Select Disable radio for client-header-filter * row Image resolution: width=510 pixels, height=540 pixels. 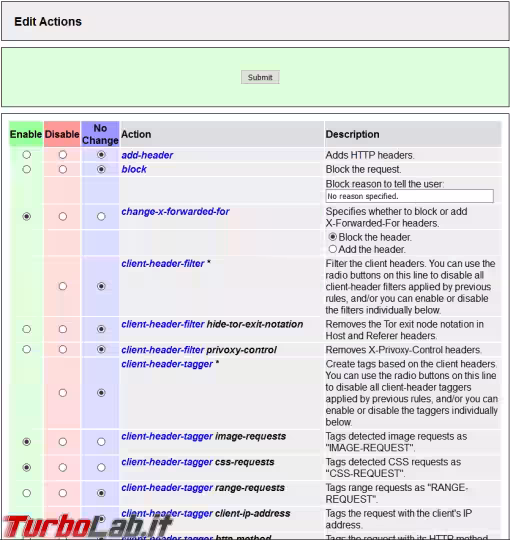(63, 286)
